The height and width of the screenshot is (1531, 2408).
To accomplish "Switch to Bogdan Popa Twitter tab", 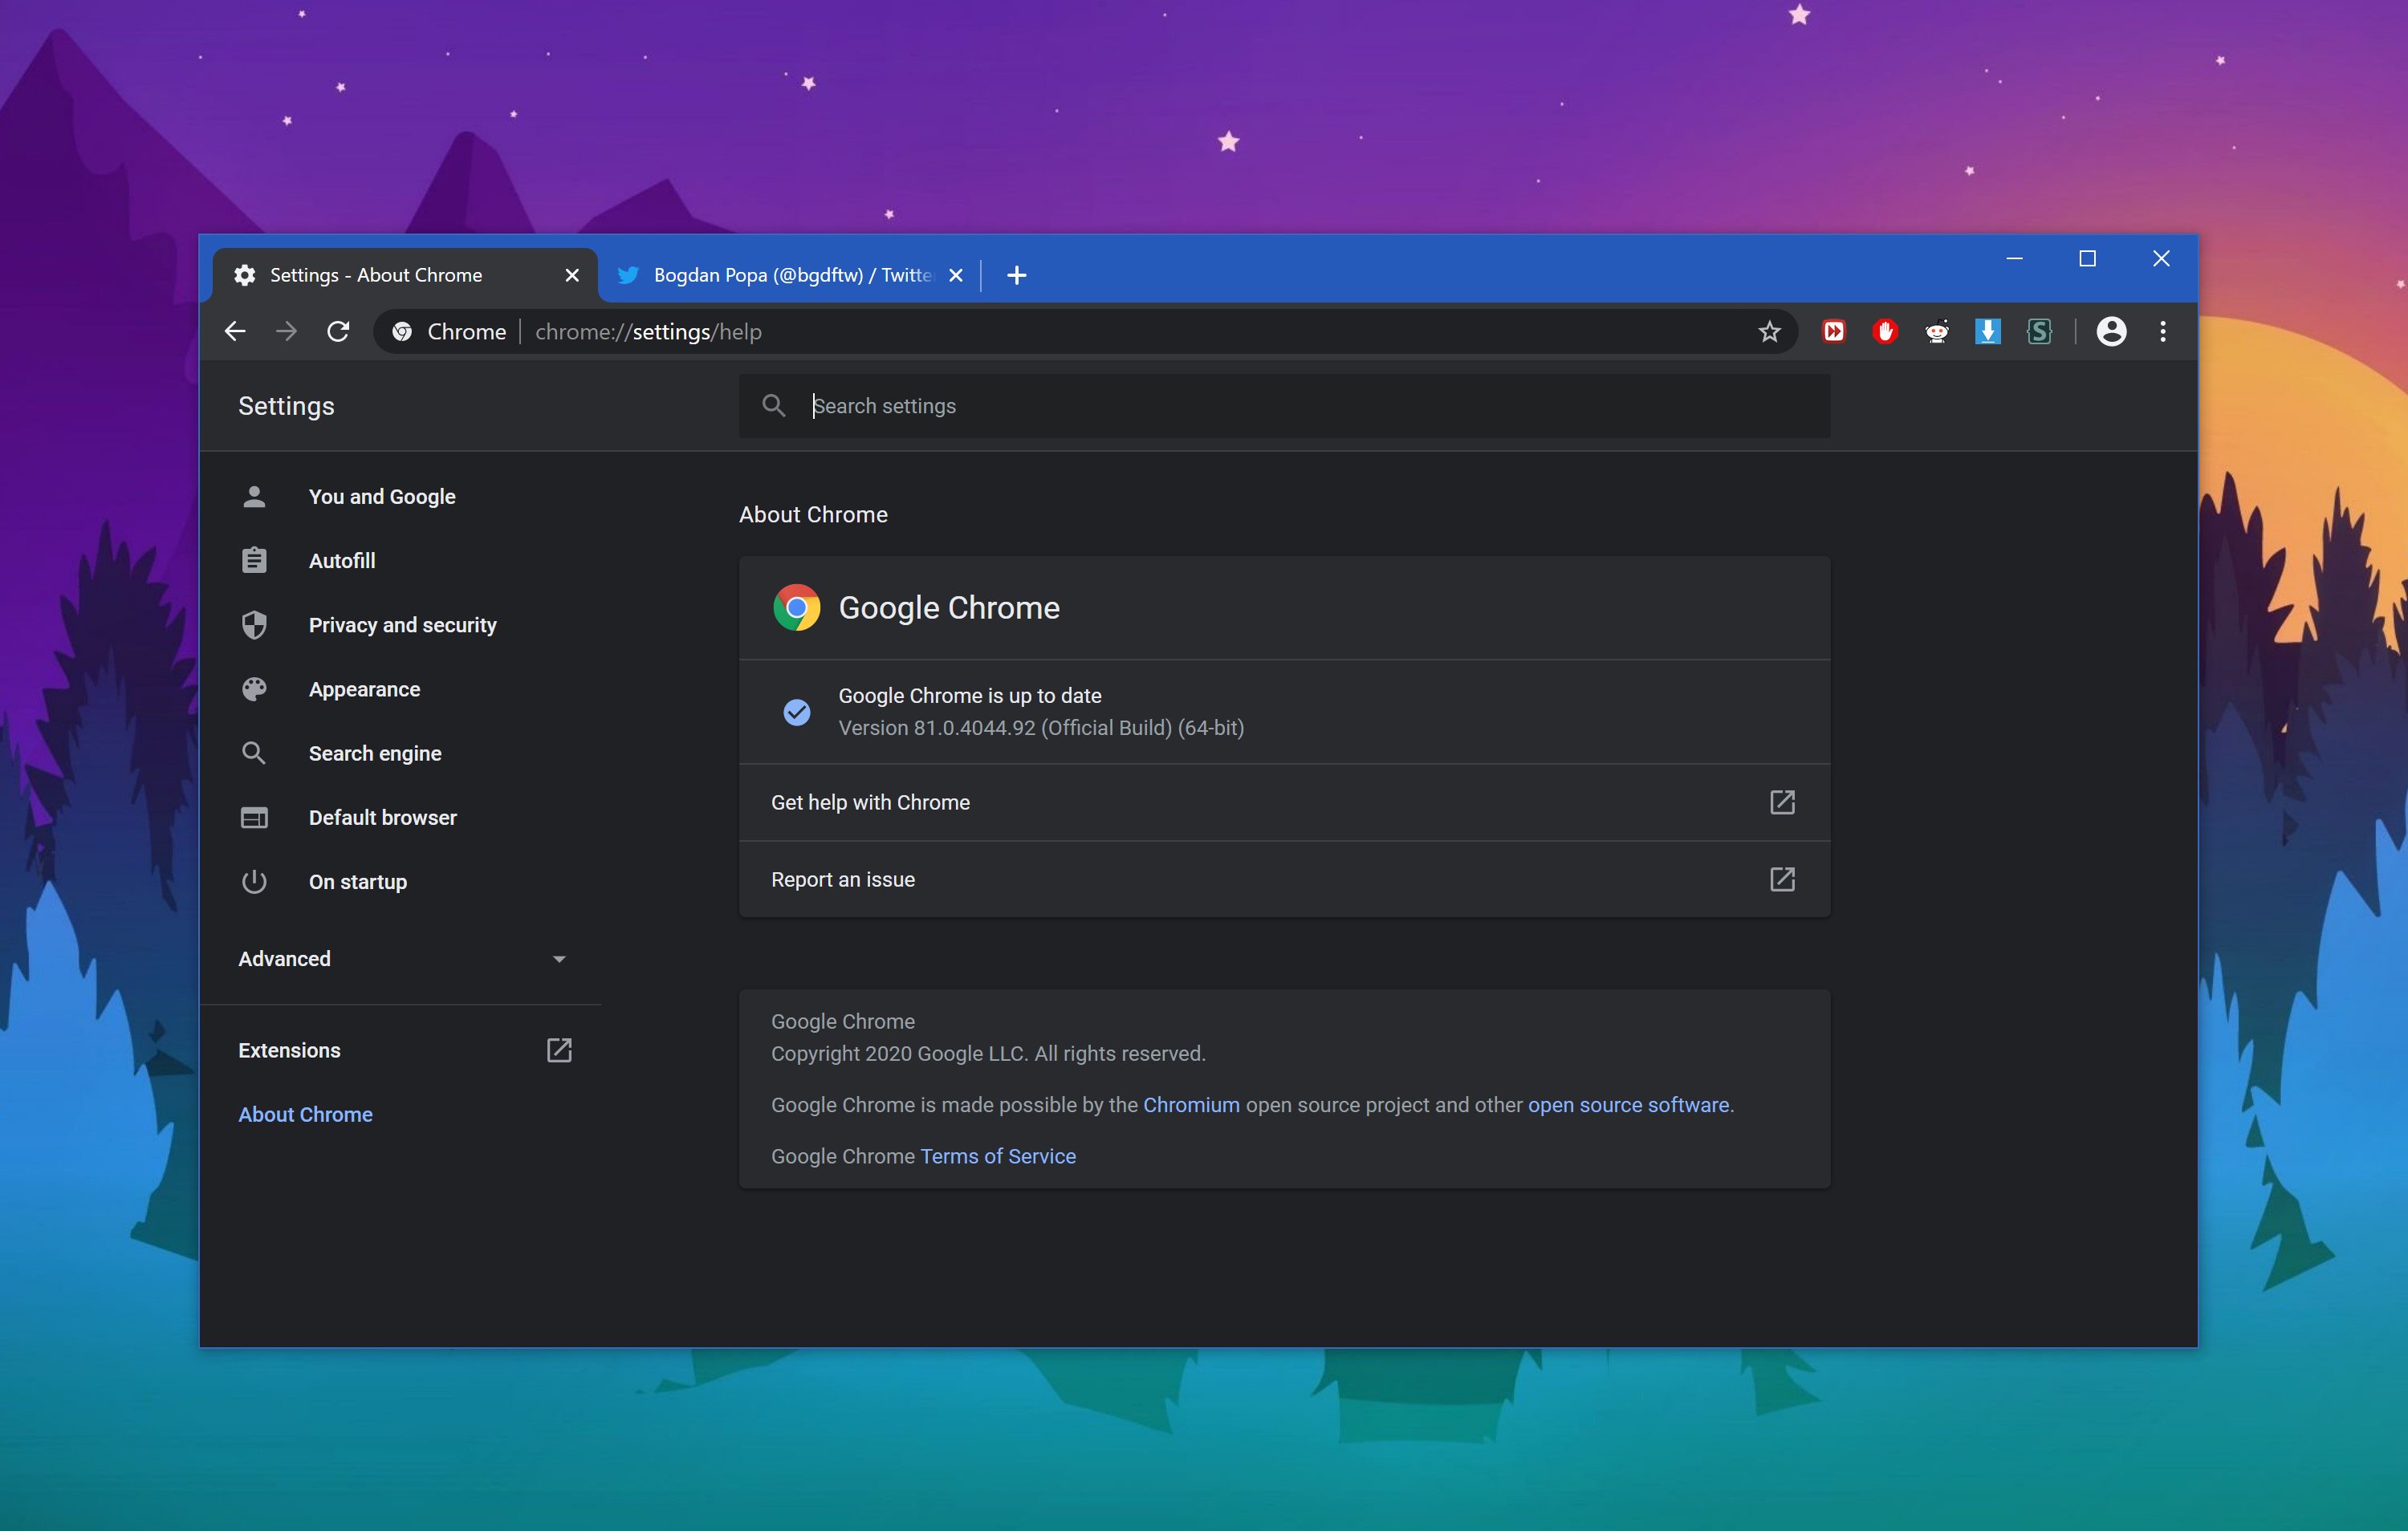I will point(790,275).
